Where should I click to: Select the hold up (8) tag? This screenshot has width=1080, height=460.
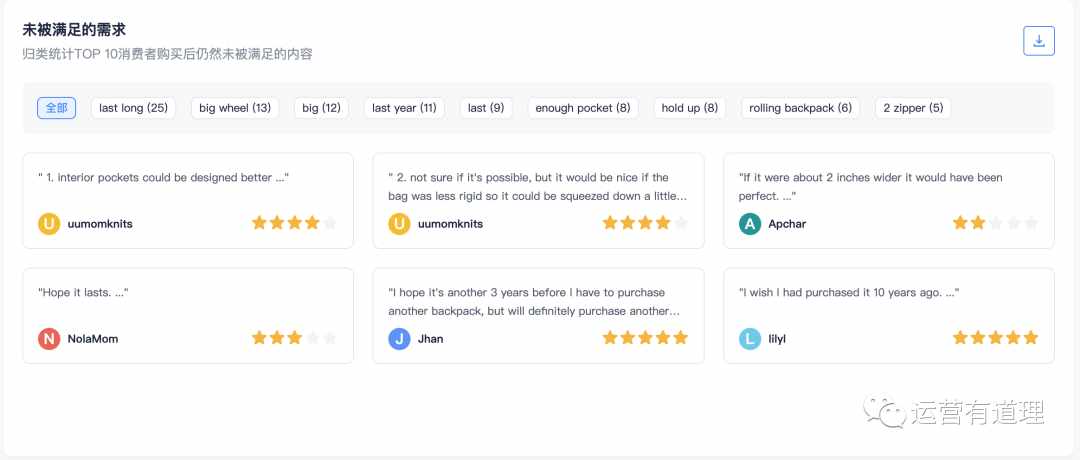(x=689, y=108)
